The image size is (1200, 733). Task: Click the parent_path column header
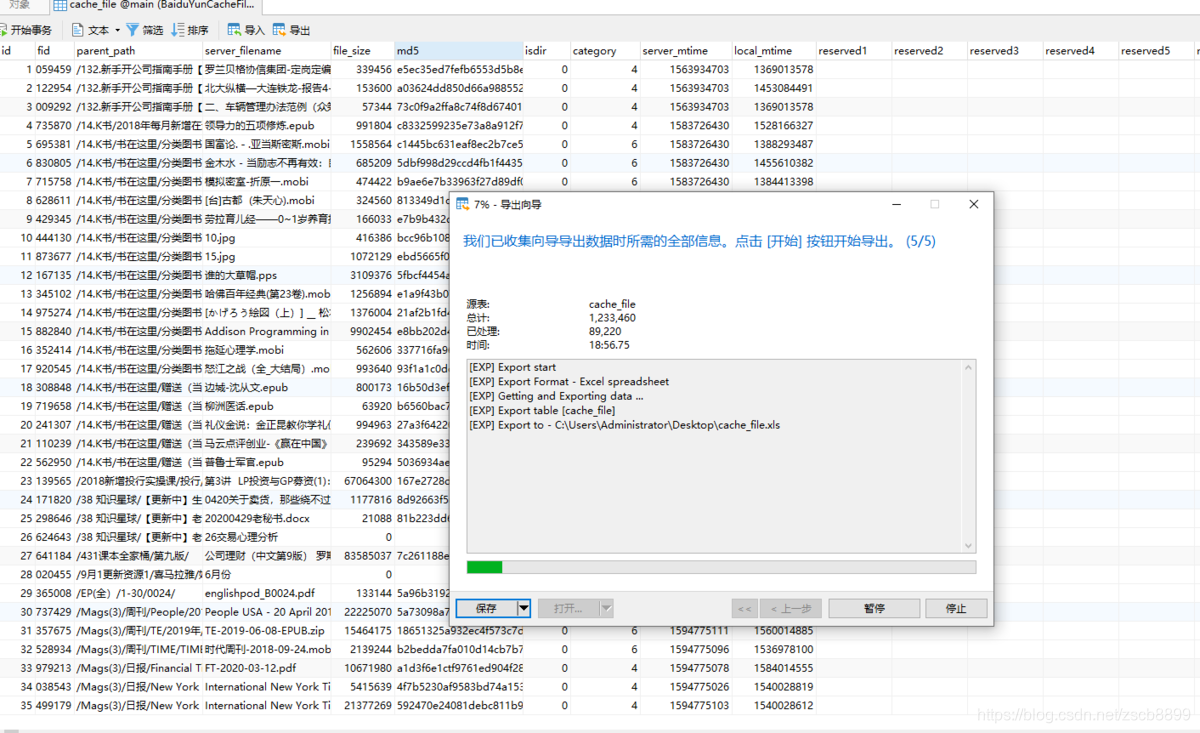click(137, 50)
